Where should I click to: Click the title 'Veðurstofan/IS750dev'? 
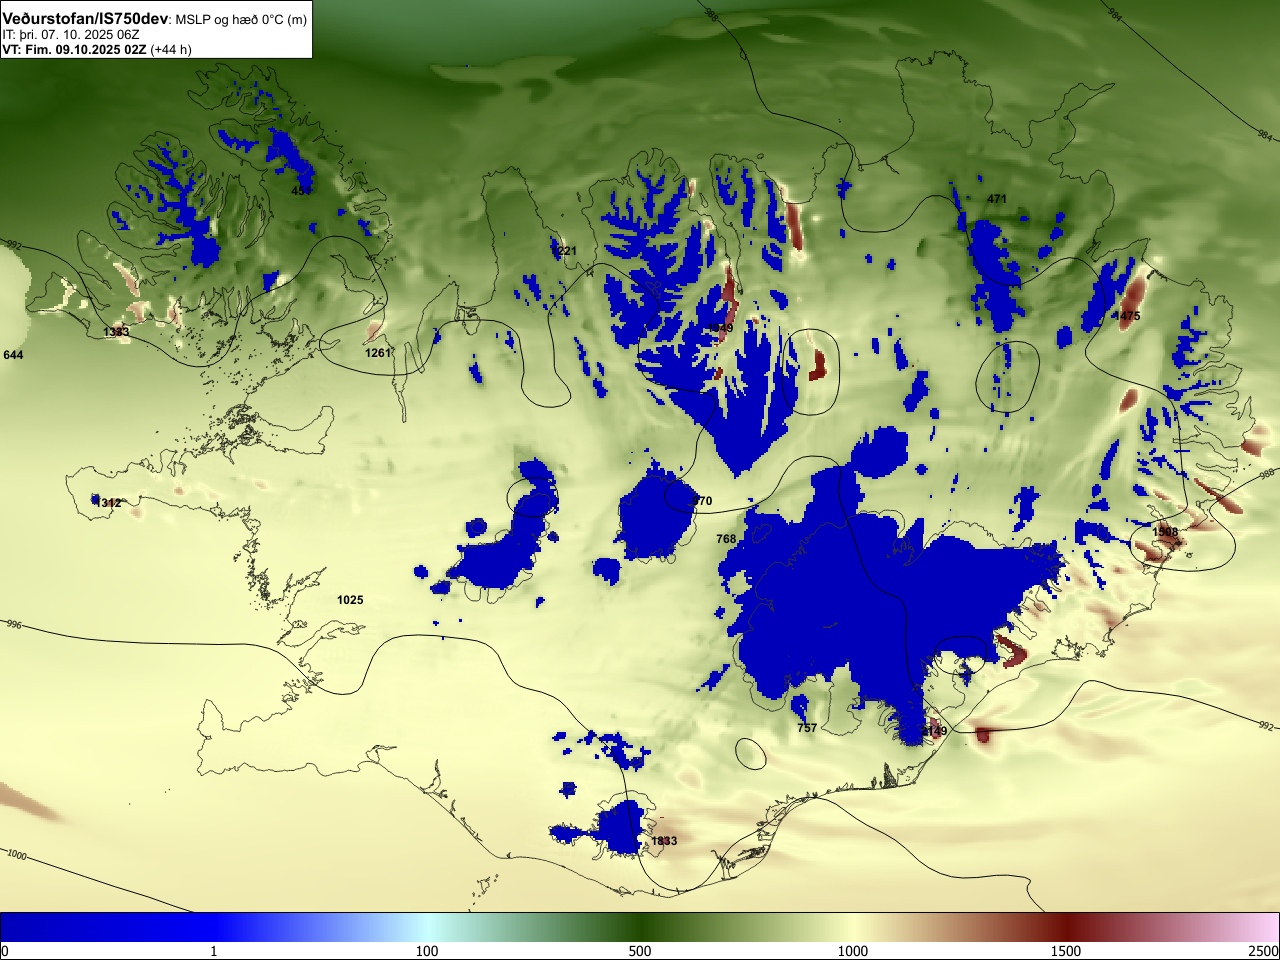coord(86,18)
